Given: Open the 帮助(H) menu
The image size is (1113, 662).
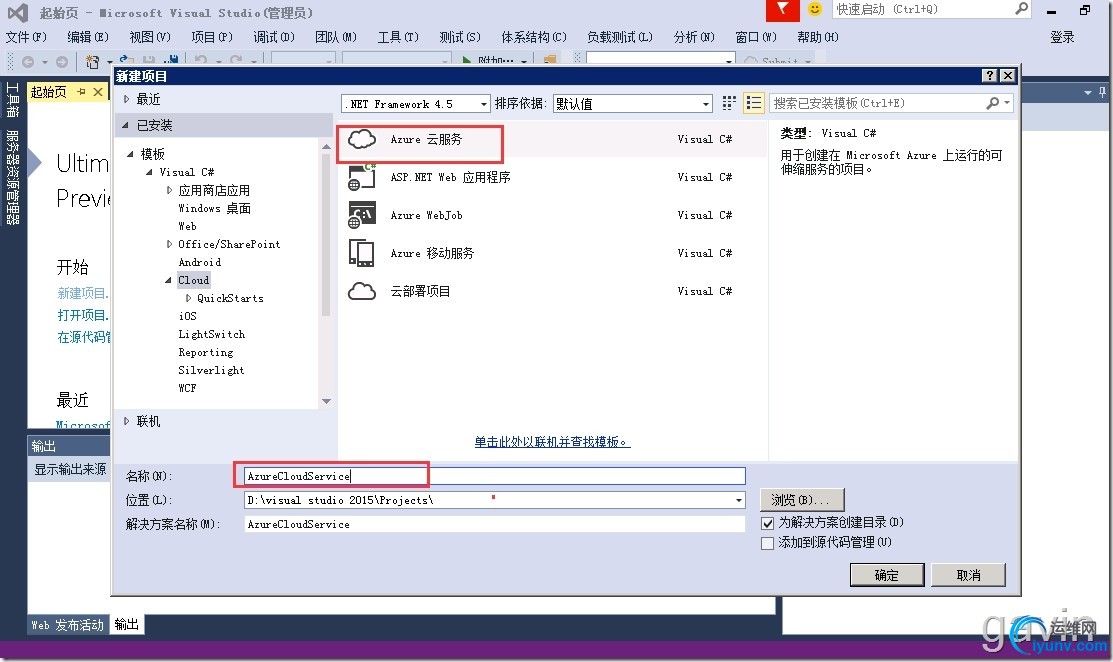Looking at the screenshot, I should tap(818, 37).
